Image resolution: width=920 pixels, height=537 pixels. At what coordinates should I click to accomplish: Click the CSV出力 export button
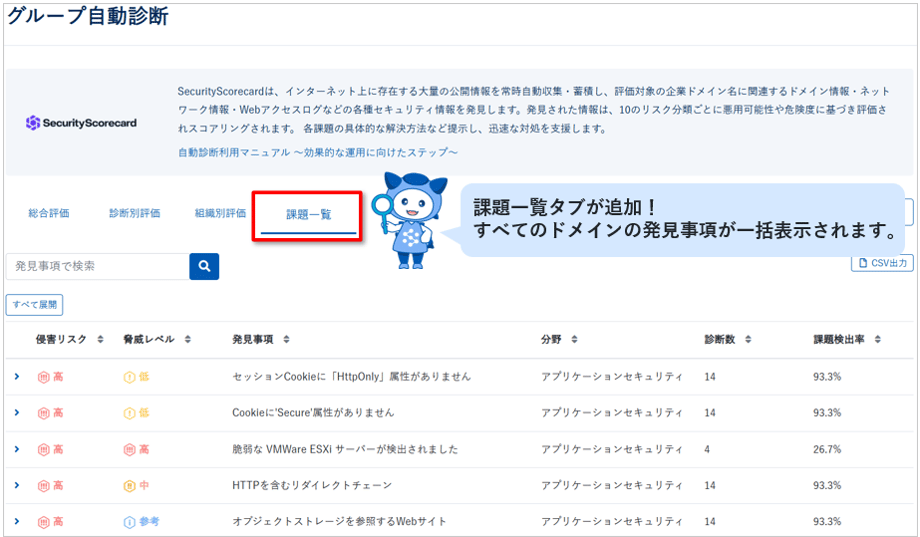point(882,263)
